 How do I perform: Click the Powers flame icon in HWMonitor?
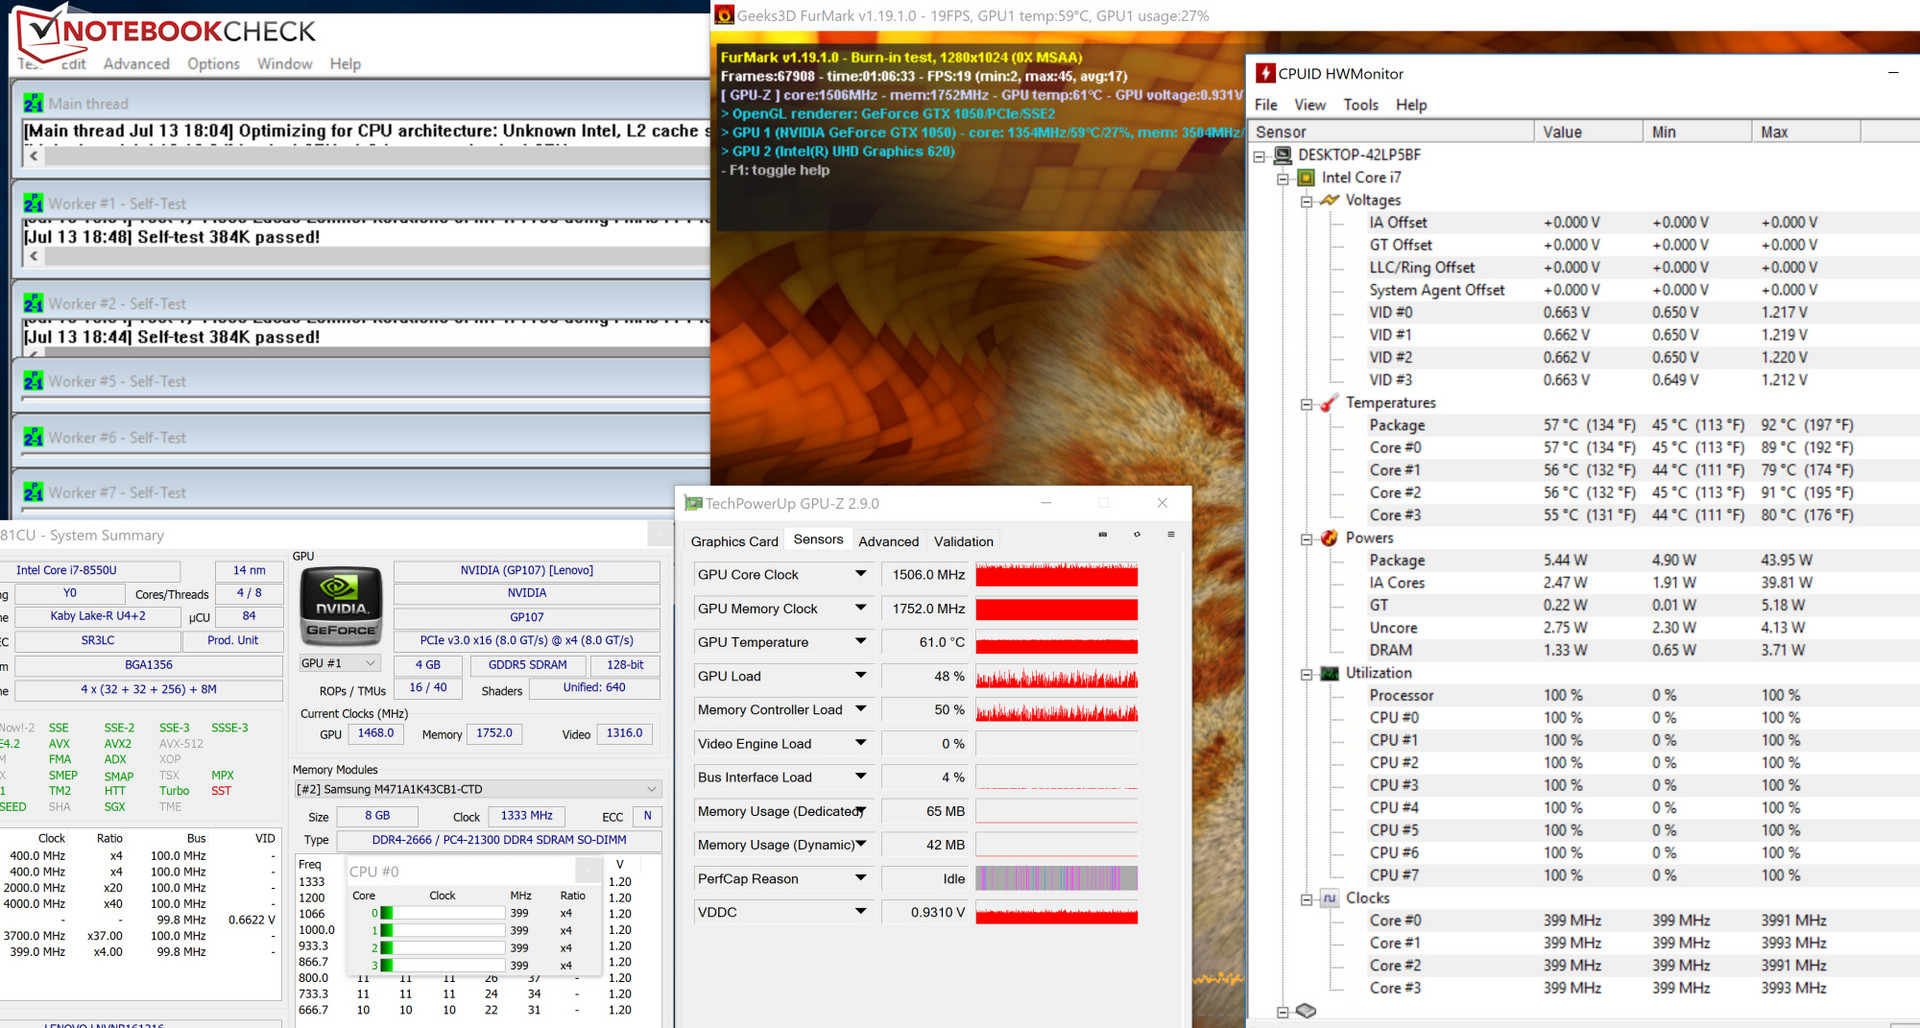point(1329,538)
